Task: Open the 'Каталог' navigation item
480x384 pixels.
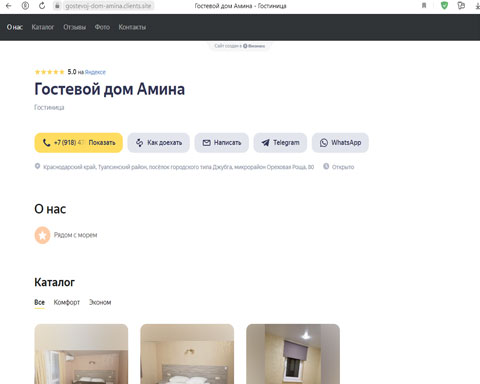Action: tap(43, 27)
